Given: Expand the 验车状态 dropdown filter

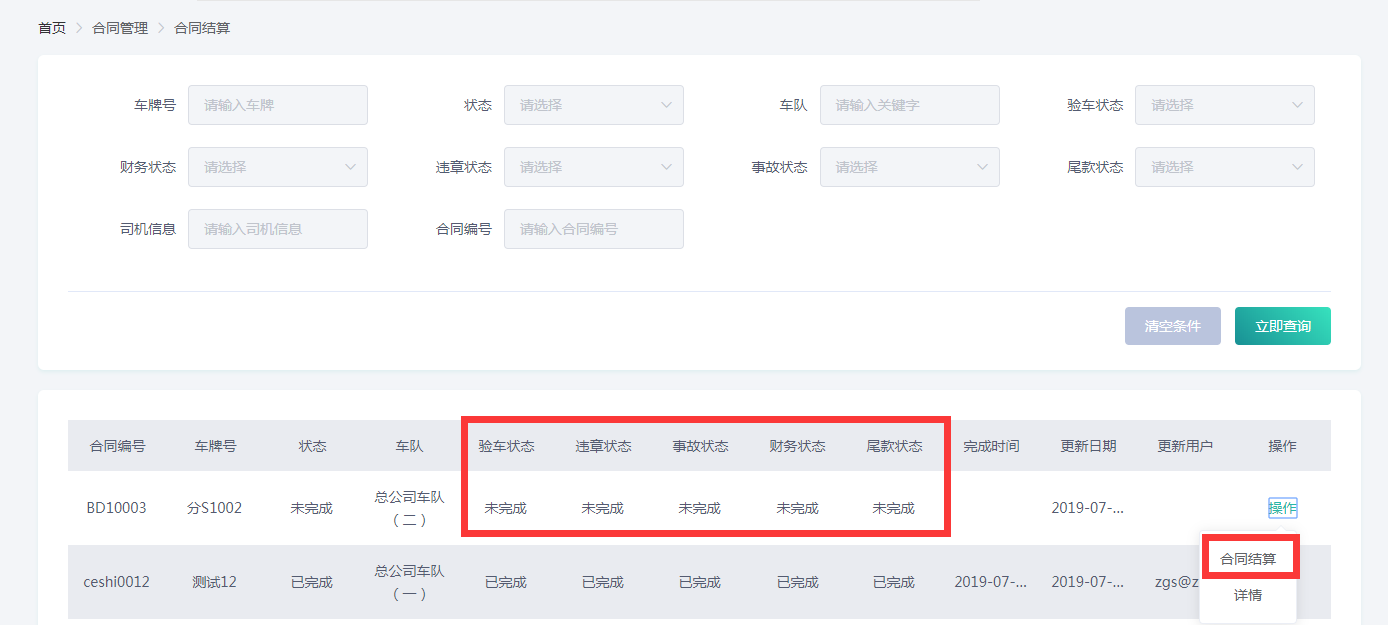Looking at the screenshot, I should (x=1224, y=105).
